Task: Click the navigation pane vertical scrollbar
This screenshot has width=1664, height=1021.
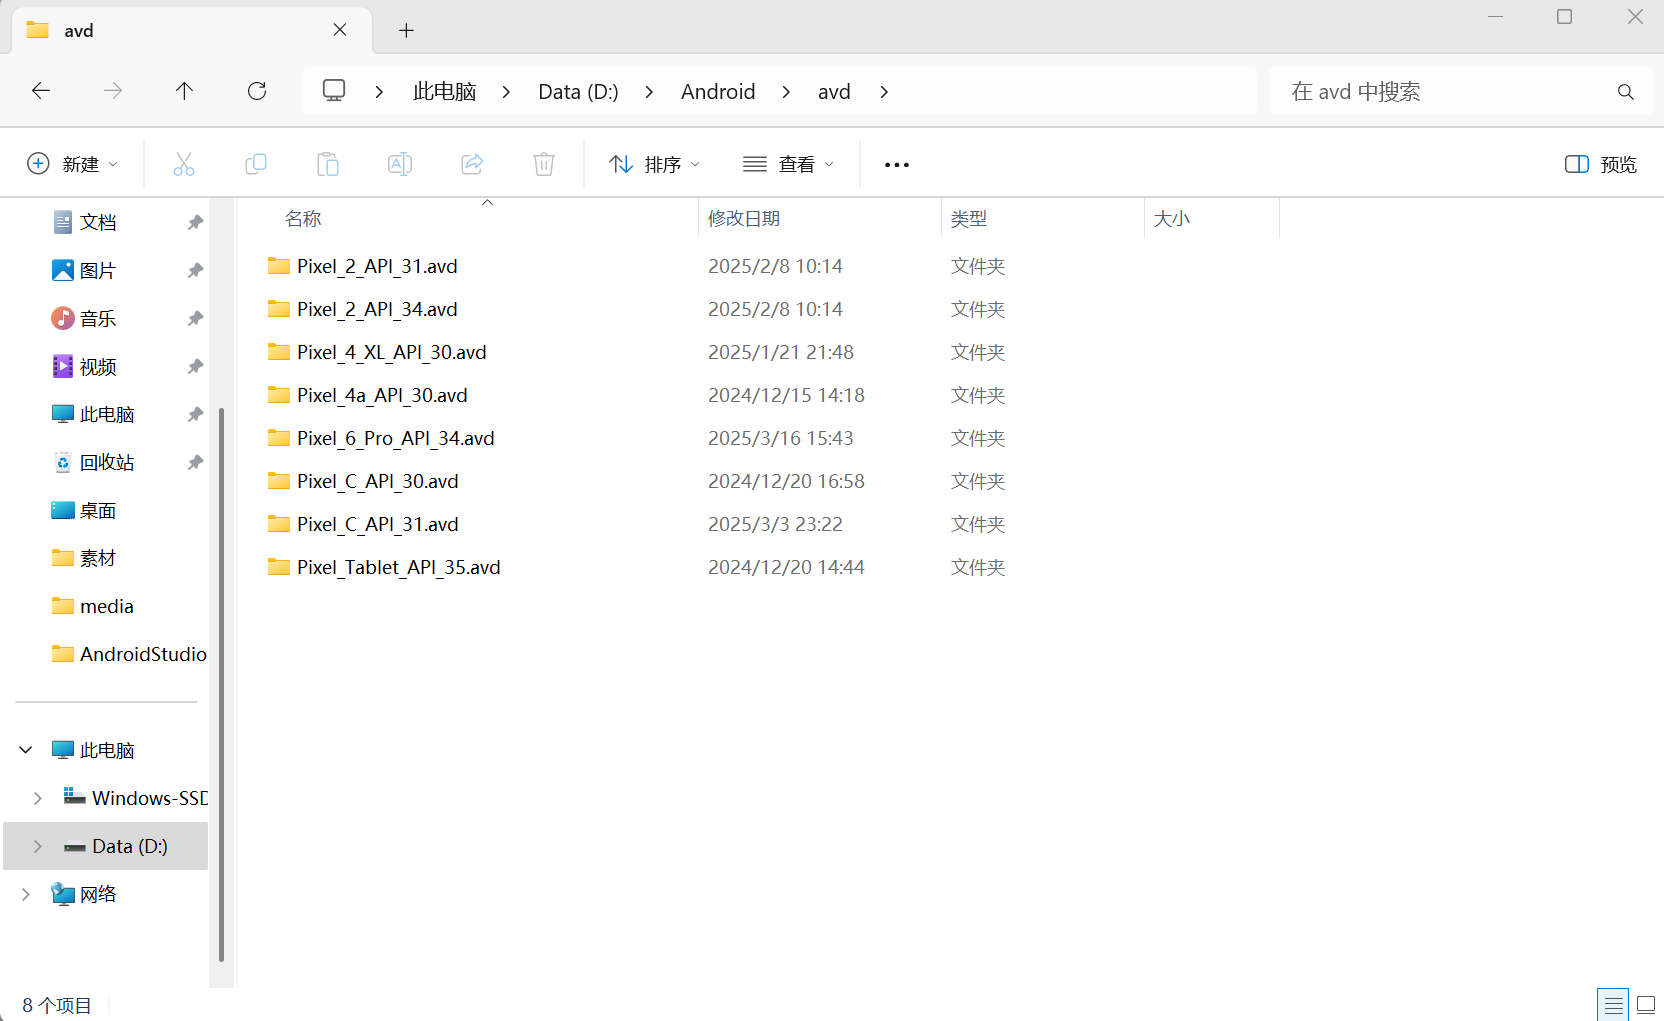Action: coord(221,684)
